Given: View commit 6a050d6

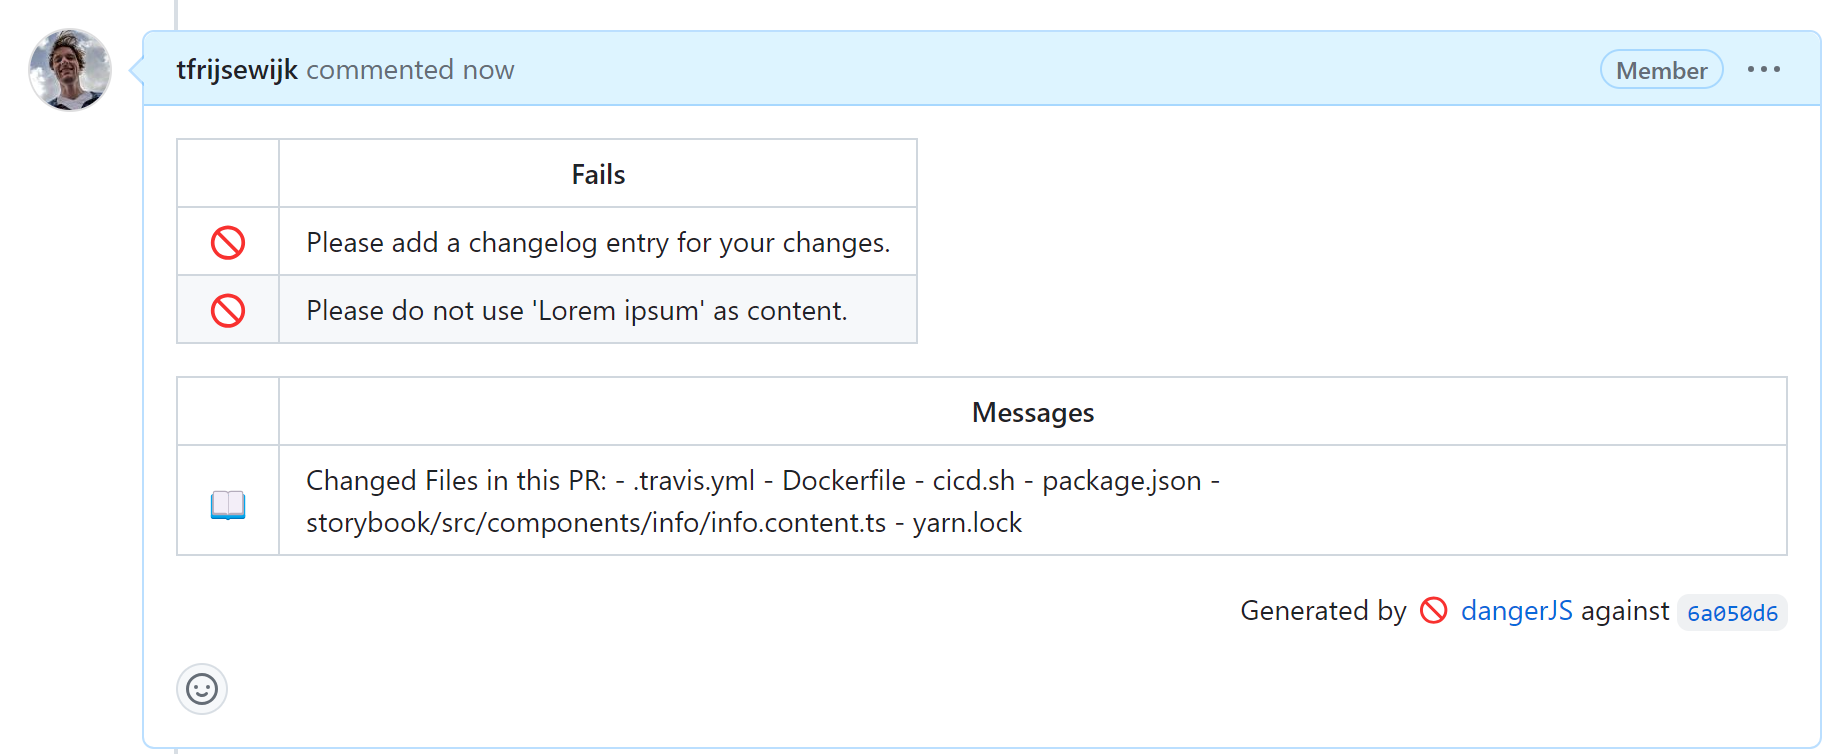Looking at the screenshot, I should (x=1732, y=613).
